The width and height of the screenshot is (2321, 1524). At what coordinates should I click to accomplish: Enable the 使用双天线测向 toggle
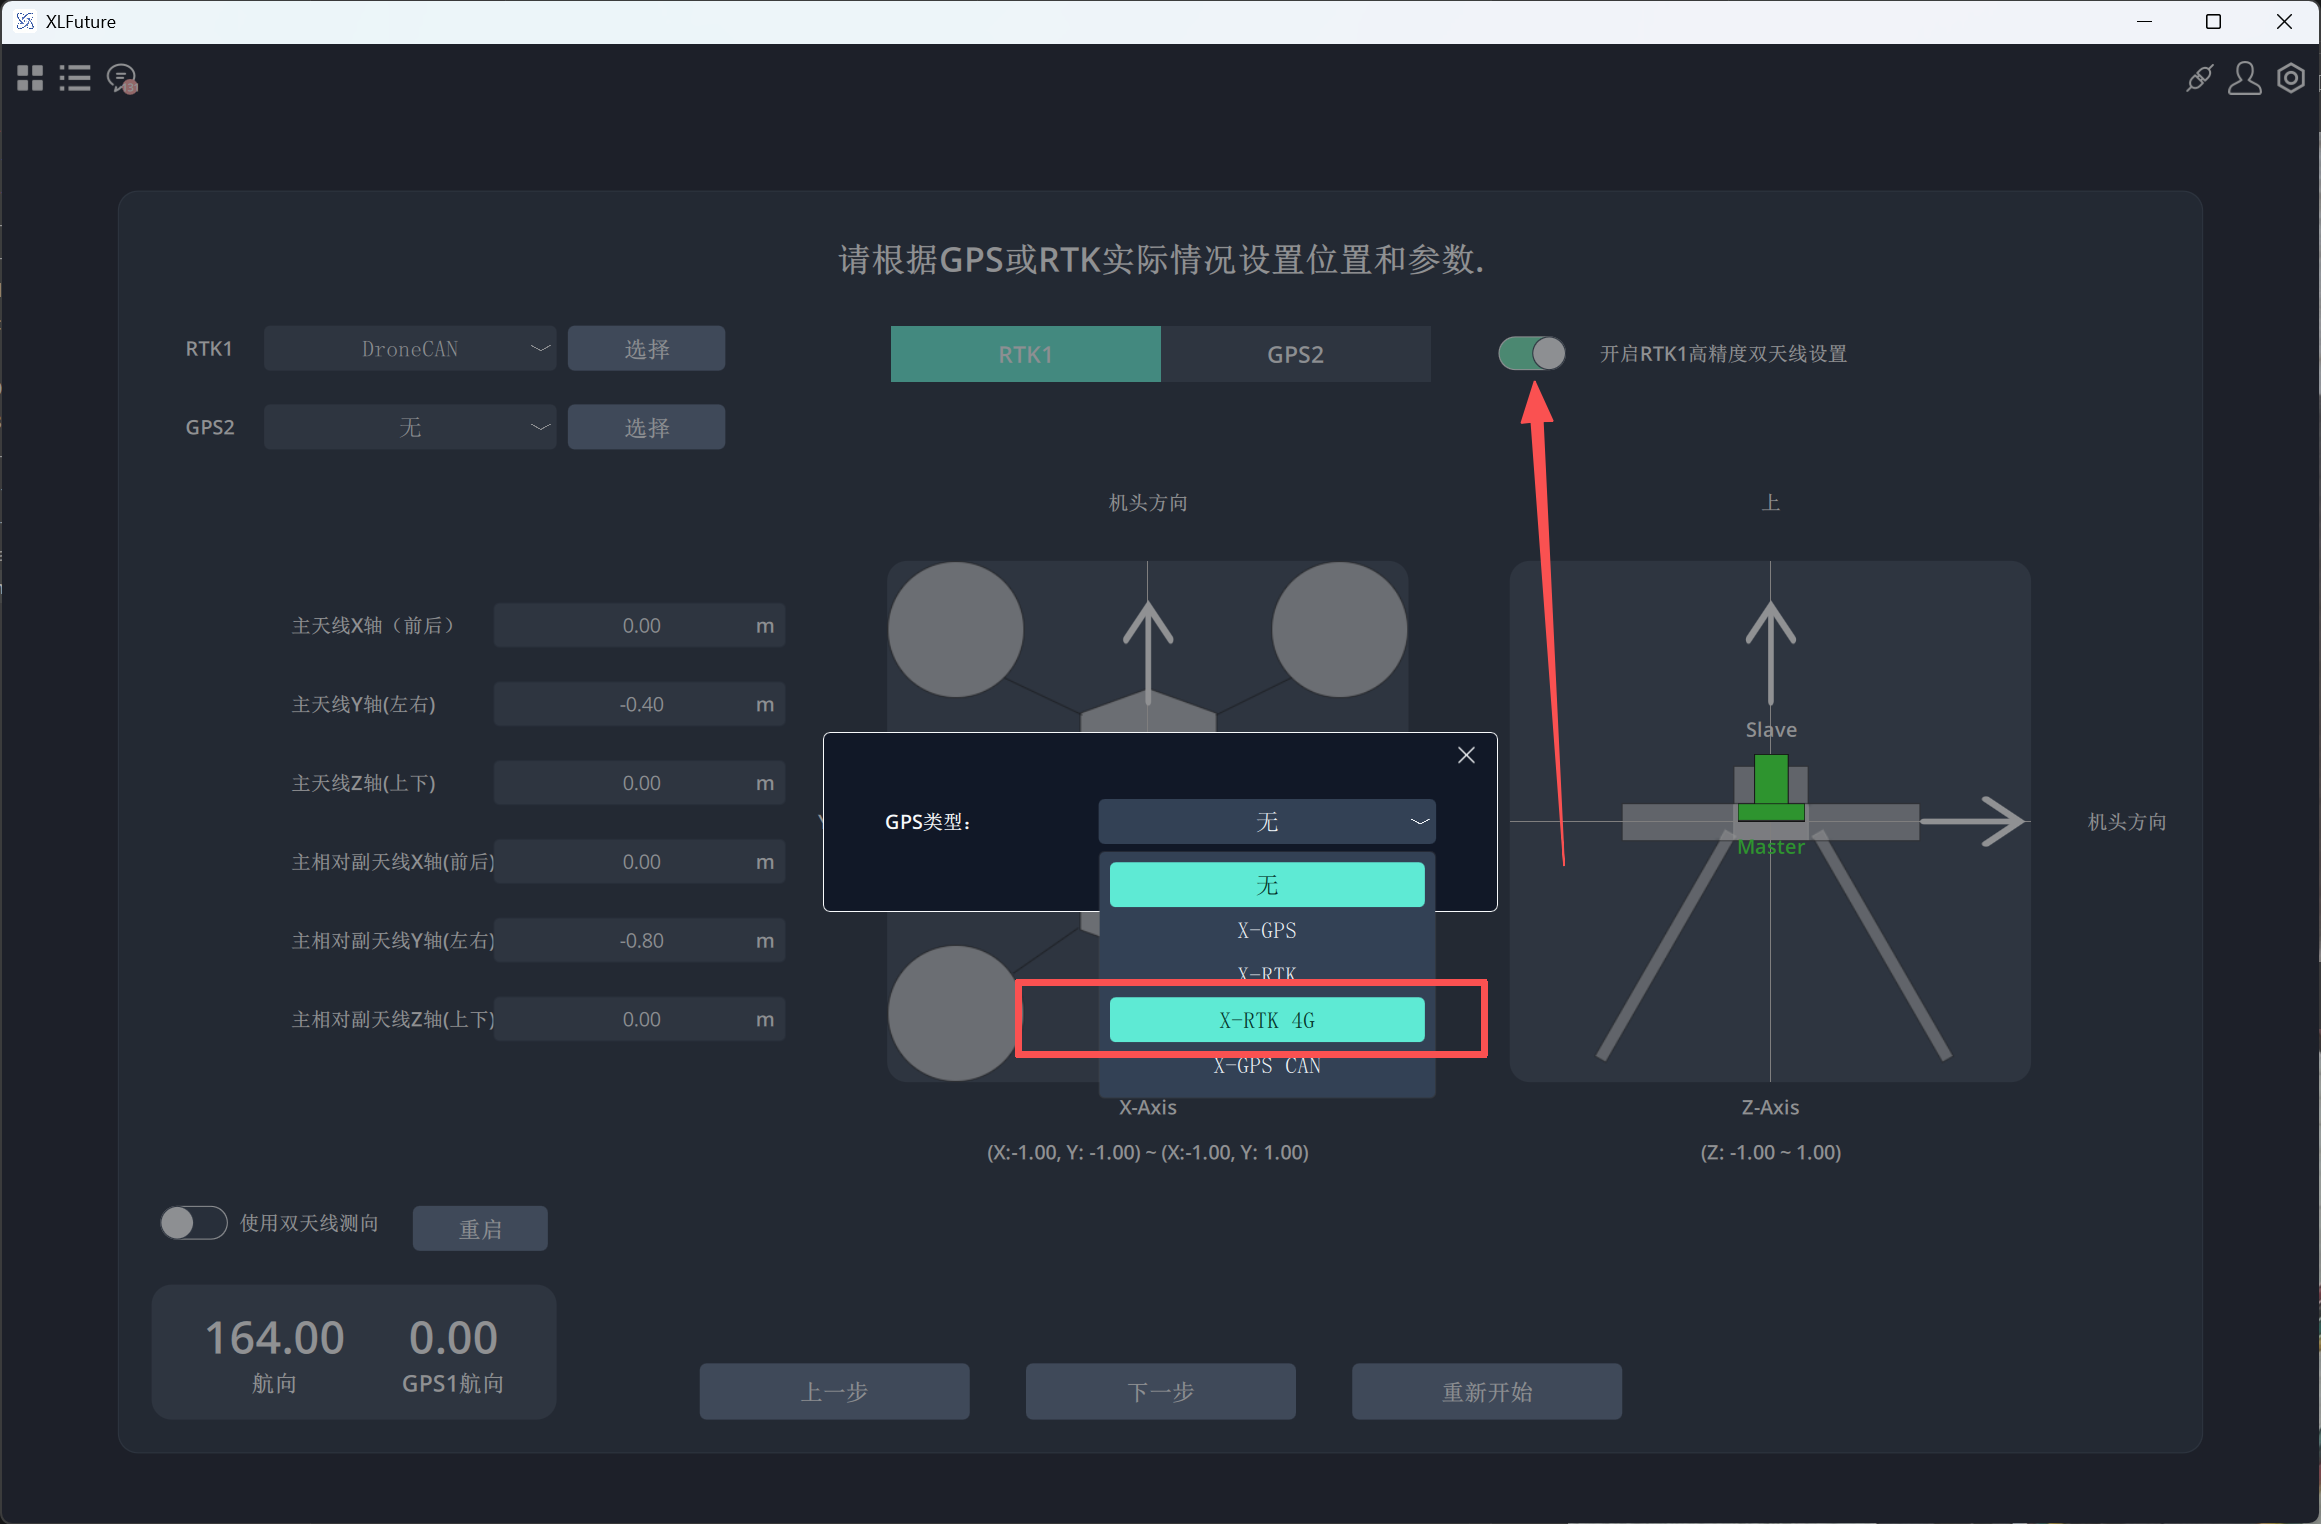pos(194,1223)
